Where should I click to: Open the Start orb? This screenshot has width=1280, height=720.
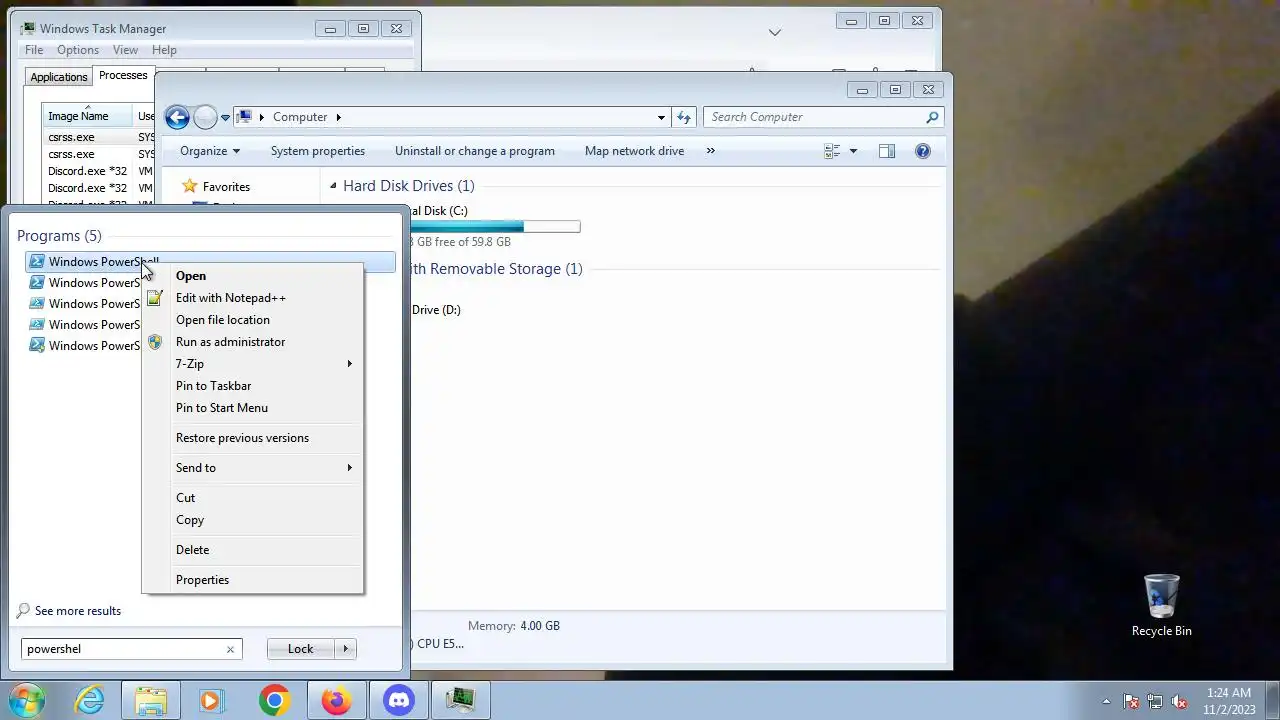click(25, 700)
